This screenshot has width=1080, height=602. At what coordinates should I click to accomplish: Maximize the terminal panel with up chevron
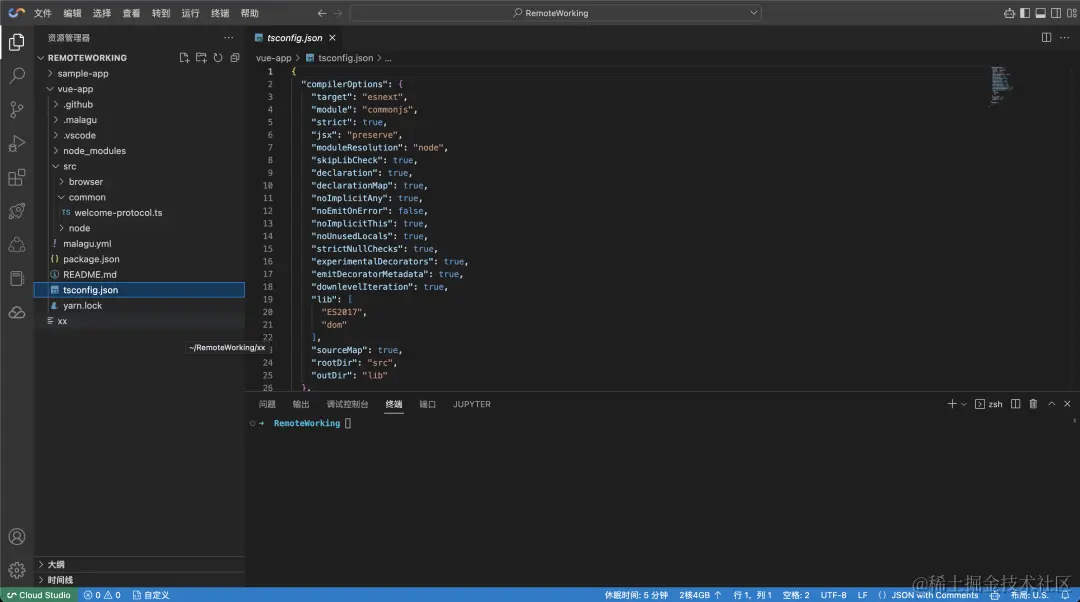(1051, 404)
